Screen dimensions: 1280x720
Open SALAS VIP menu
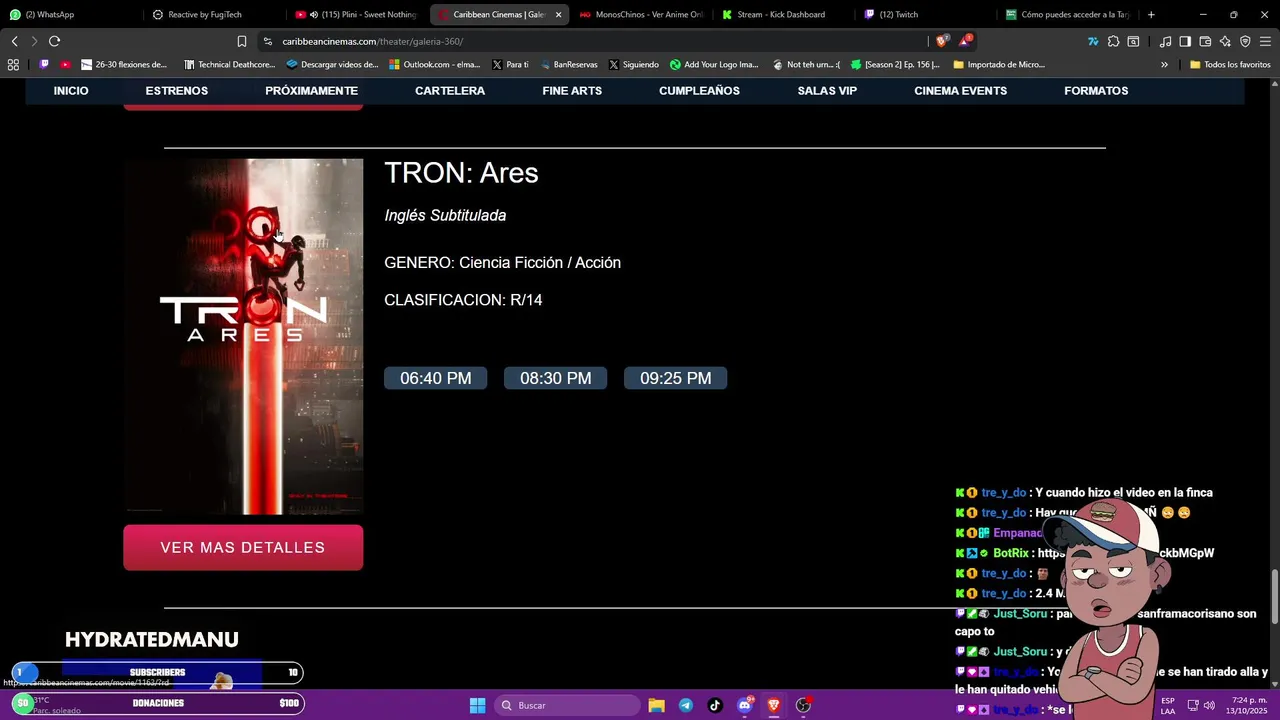[827, 90]
